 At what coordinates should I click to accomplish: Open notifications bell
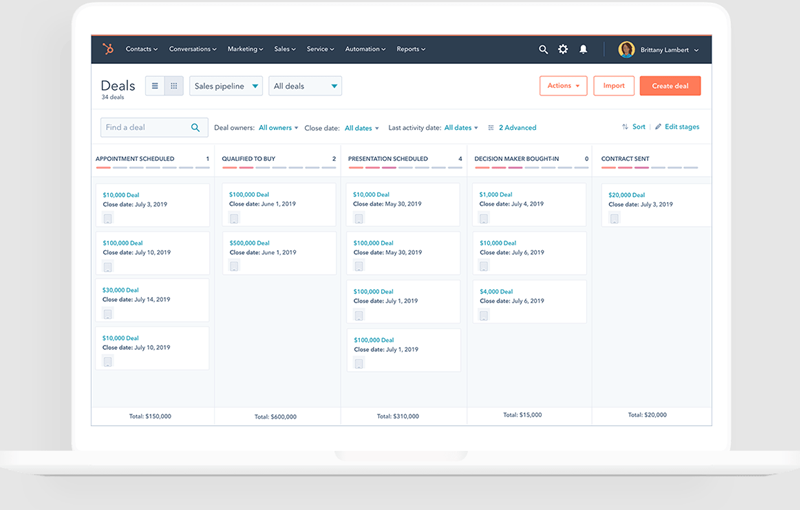click(584, 49)
